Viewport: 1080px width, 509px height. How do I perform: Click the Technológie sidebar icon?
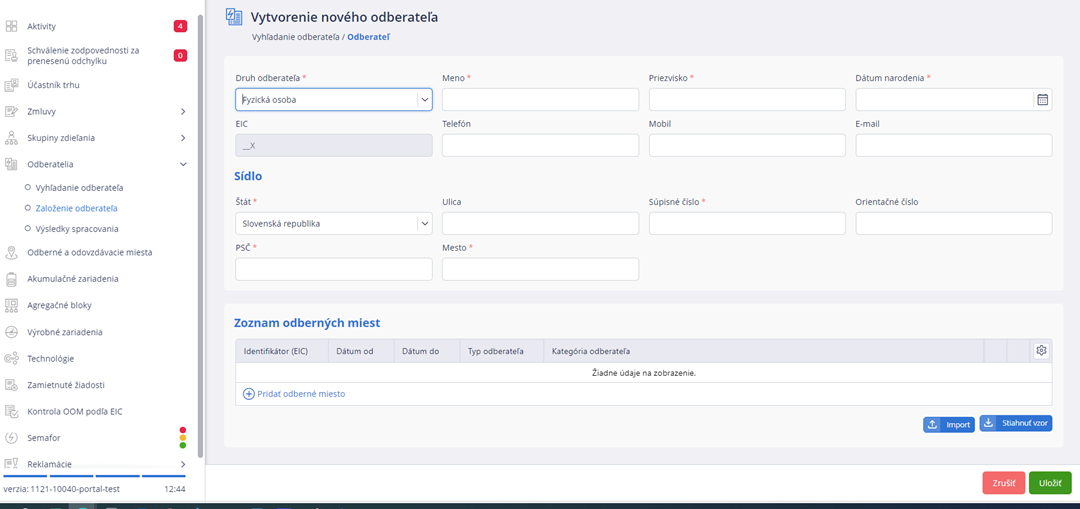tap(12, 358)
